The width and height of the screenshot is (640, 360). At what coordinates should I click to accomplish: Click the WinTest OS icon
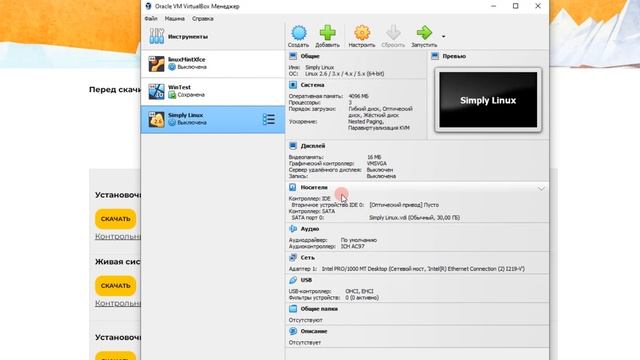click(x=156, y=91)
